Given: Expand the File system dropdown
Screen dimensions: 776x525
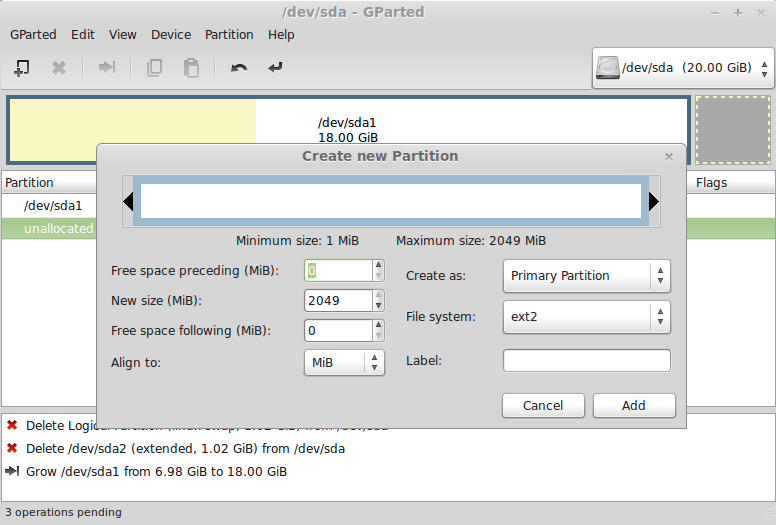Looking at the screenshot, I should coord(586,317).
